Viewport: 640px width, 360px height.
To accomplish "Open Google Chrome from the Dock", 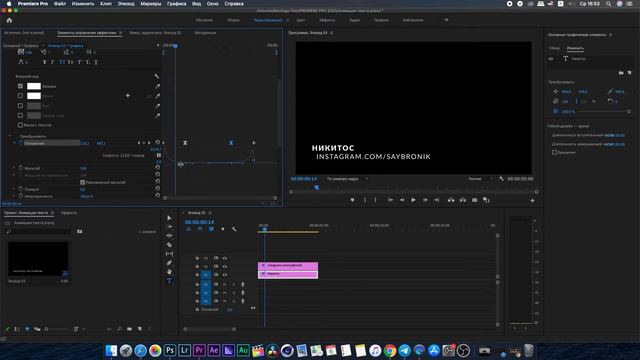I will pyautogui.click(x=390, y=350).
